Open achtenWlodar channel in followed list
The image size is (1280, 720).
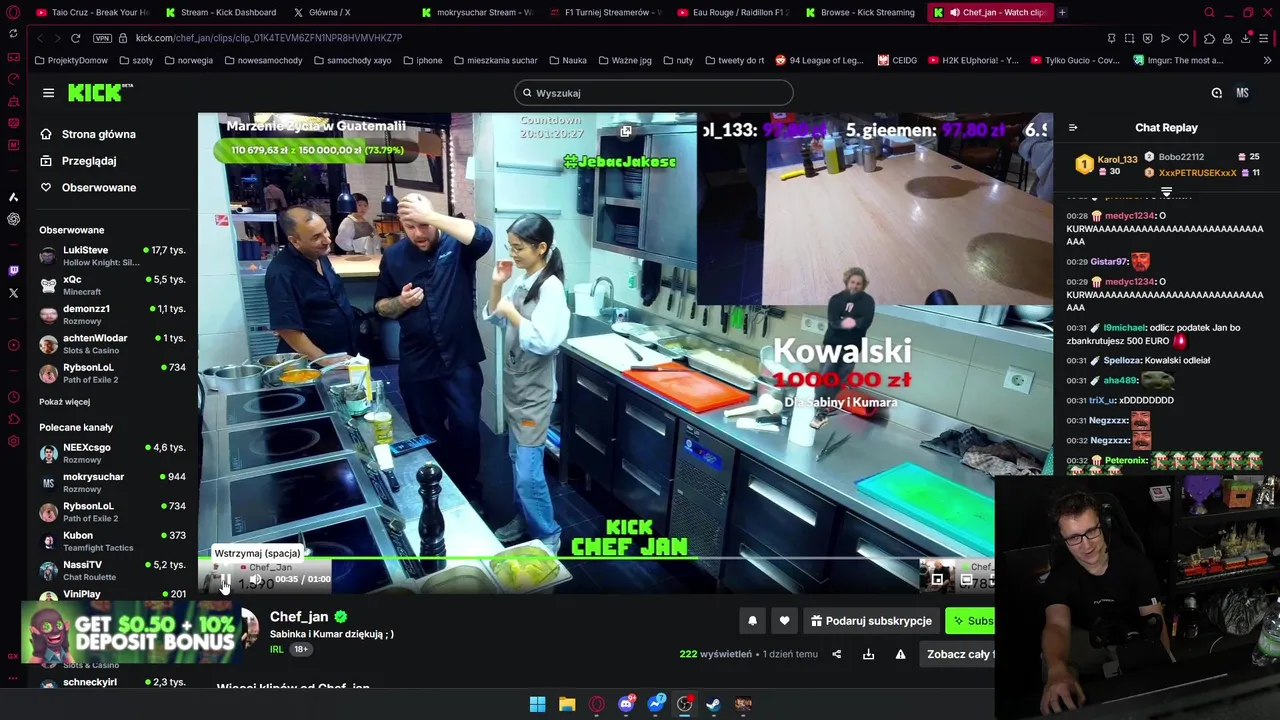coord(112,344)
